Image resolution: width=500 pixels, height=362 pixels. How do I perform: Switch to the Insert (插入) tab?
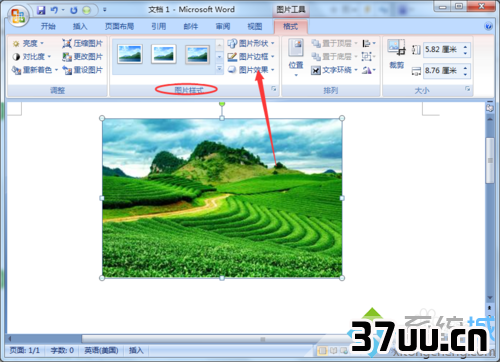tap(80, 26)
